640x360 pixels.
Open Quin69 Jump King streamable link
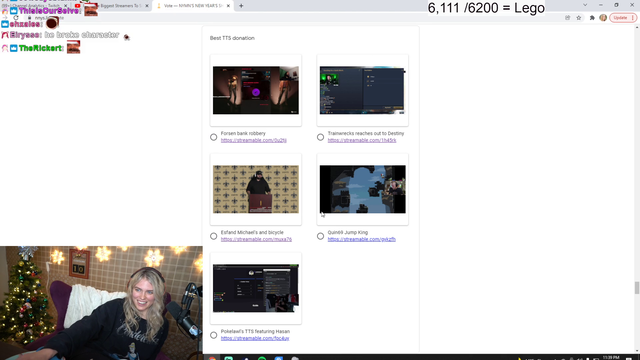click(361, 240)
